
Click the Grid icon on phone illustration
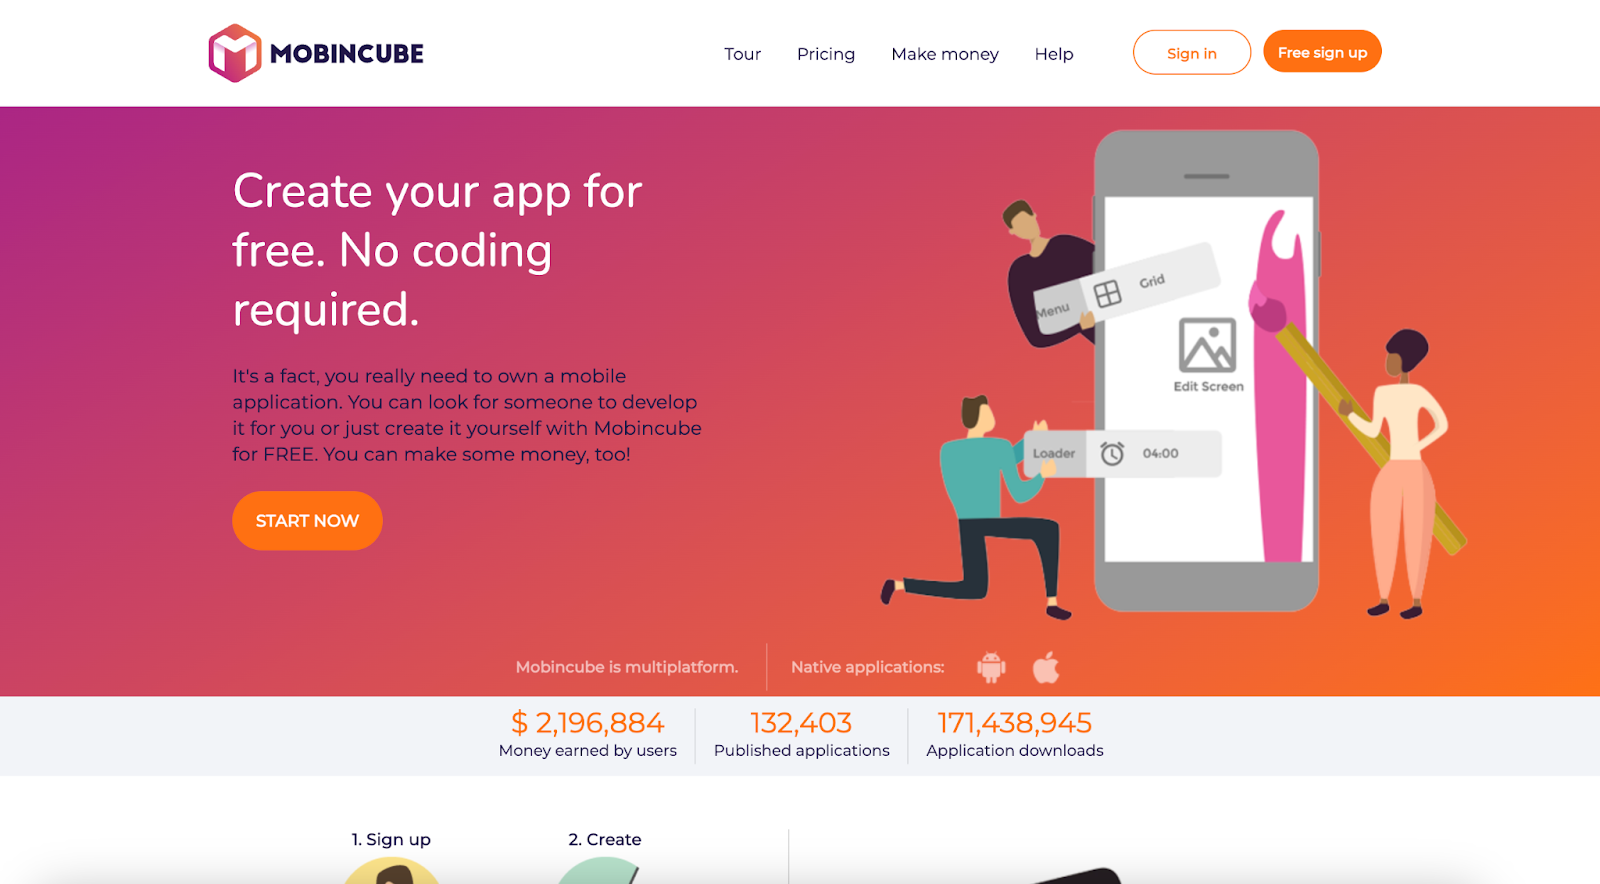(1107, 294)
